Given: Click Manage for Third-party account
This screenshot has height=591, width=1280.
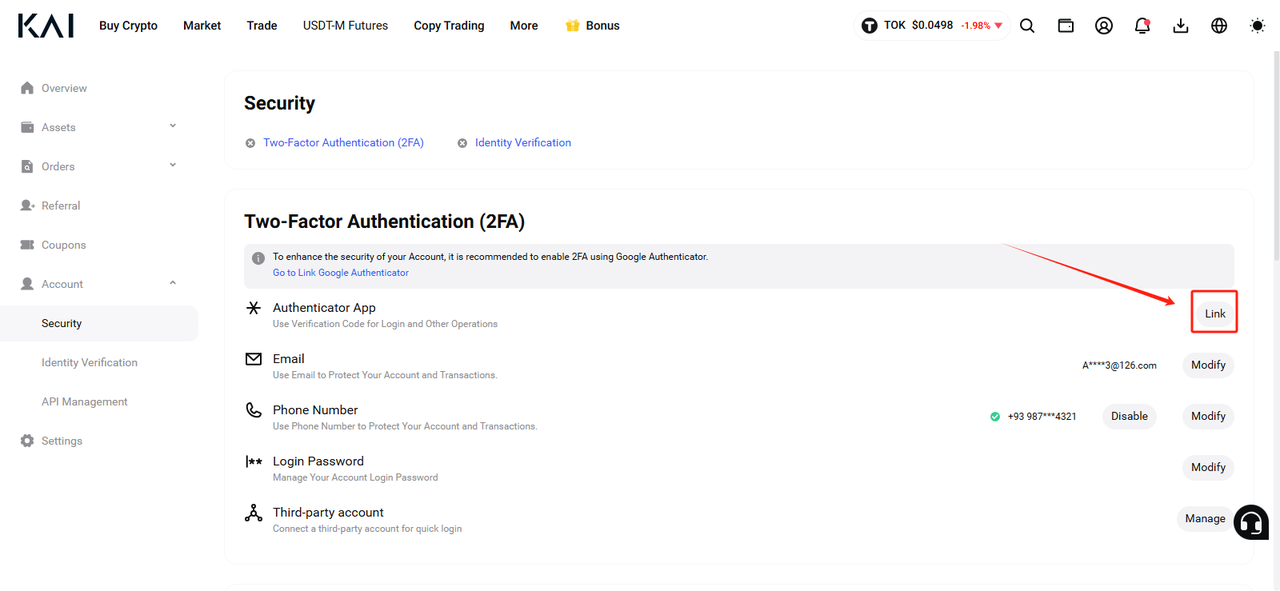Looking at the screenshot, I should tap(1205, 518).
